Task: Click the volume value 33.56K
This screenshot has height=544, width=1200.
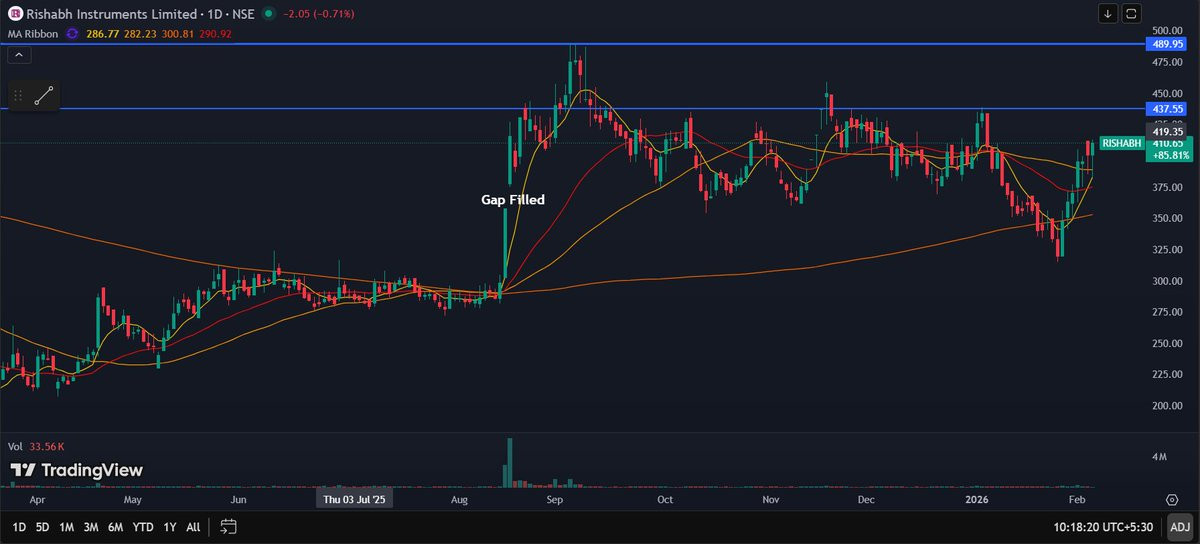Action: pos(47,447)
